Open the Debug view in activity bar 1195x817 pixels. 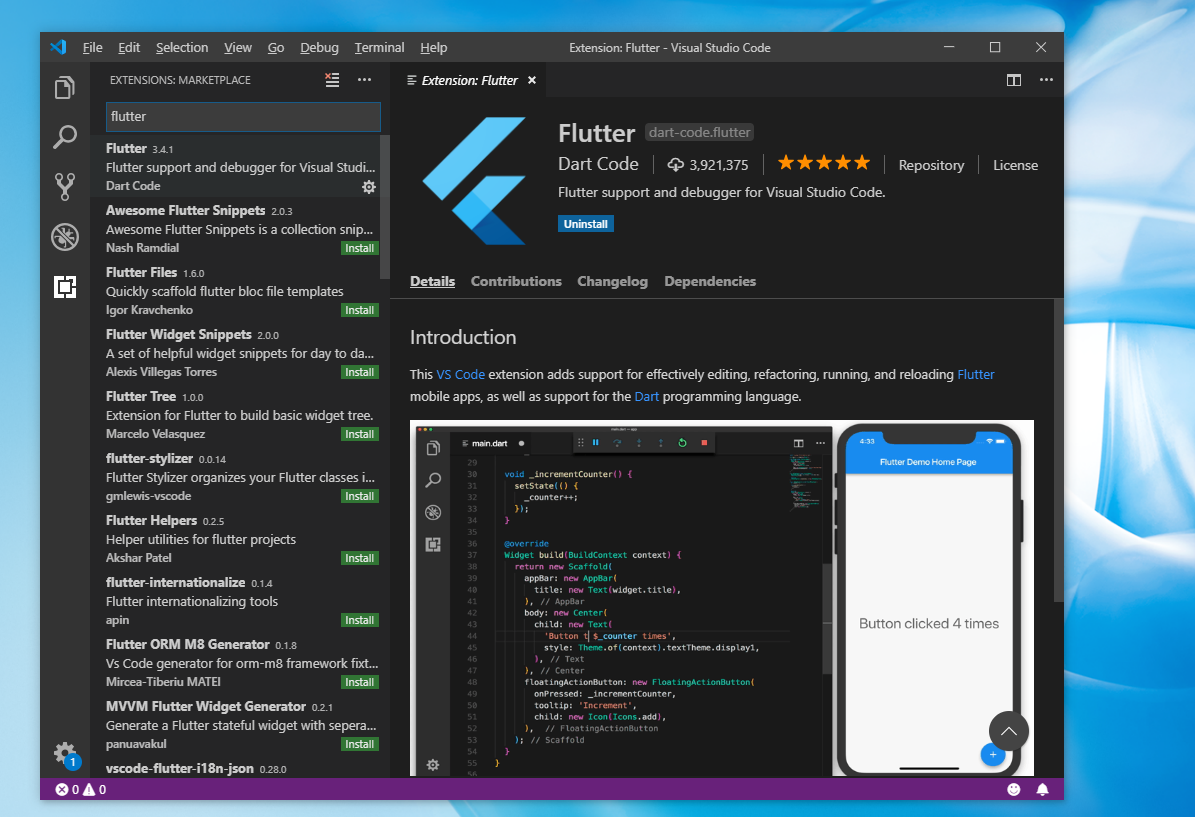pyautogui.click(x=65, y=237)
